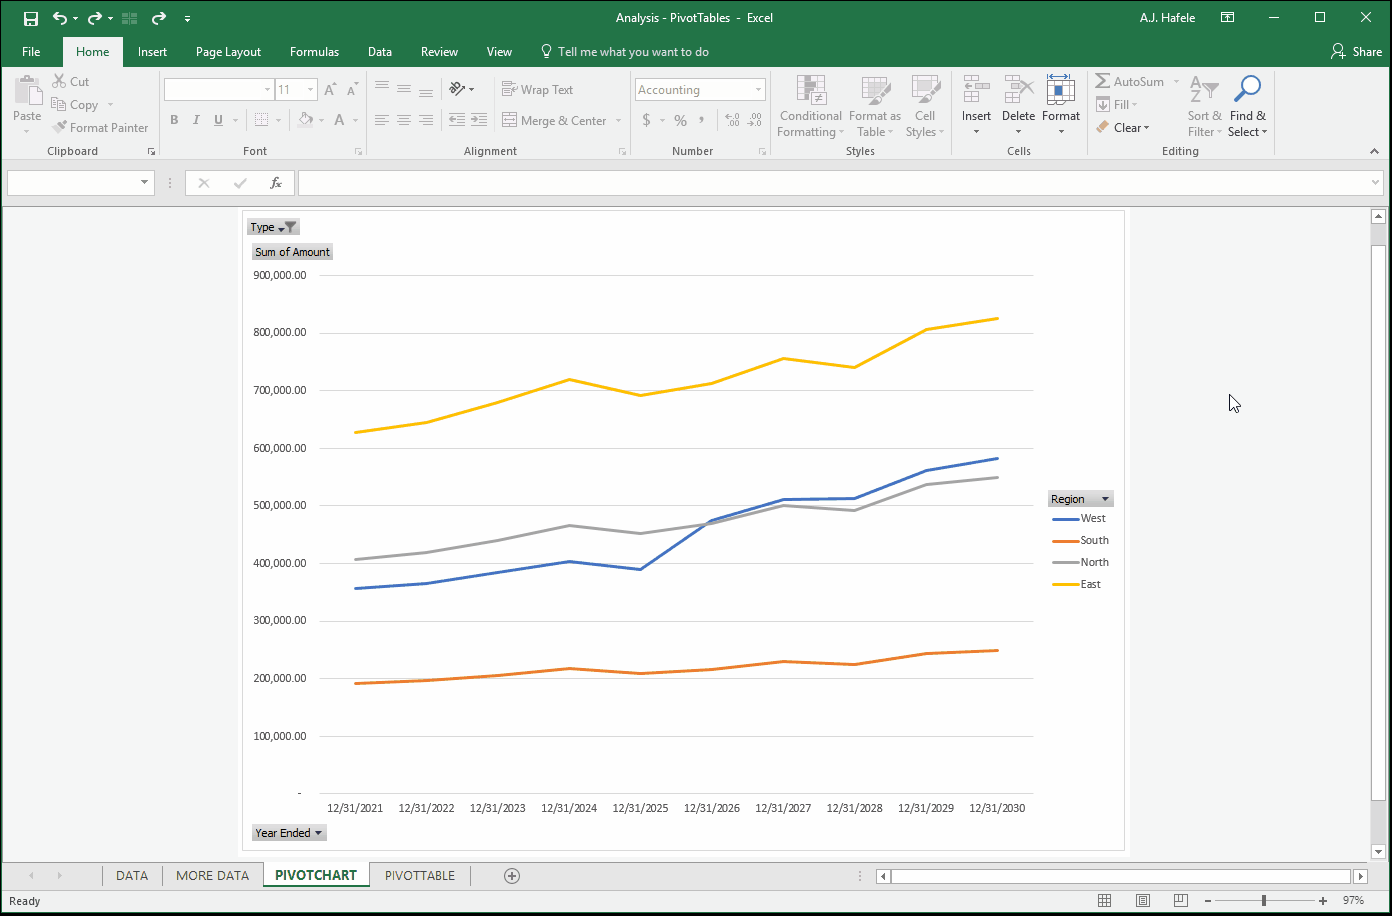The width and height of the screenshot is (1392, 916).
Task: Switch to the Data ribbon tab
Action: 379,52
